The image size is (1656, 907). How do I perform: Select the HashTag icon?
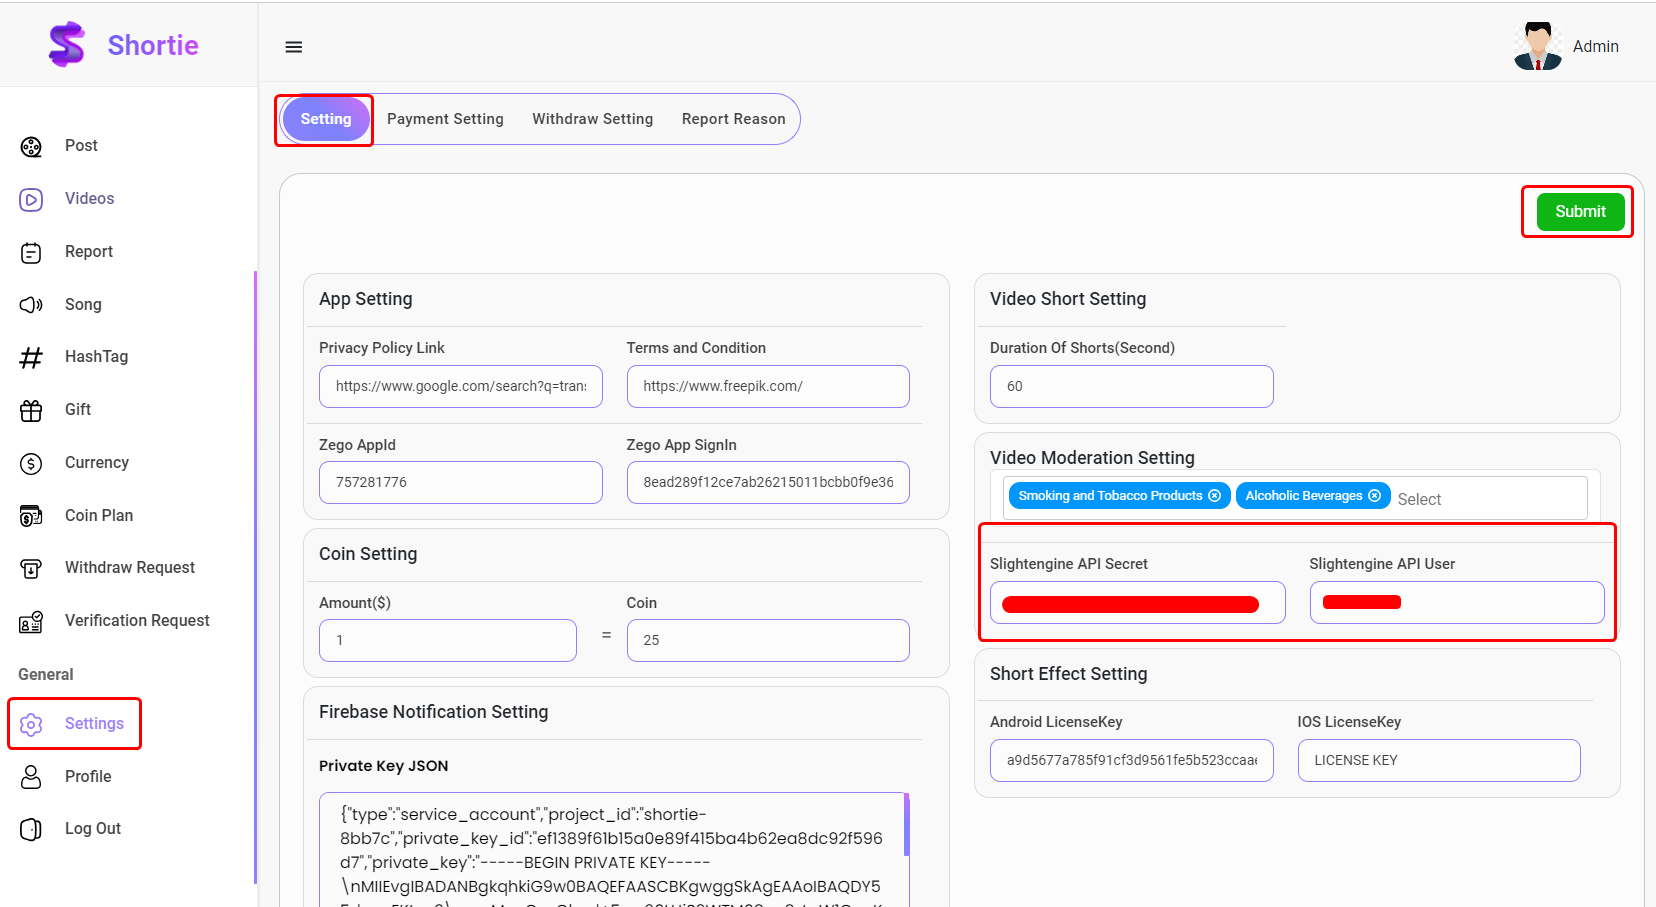(x=31, y=358)
